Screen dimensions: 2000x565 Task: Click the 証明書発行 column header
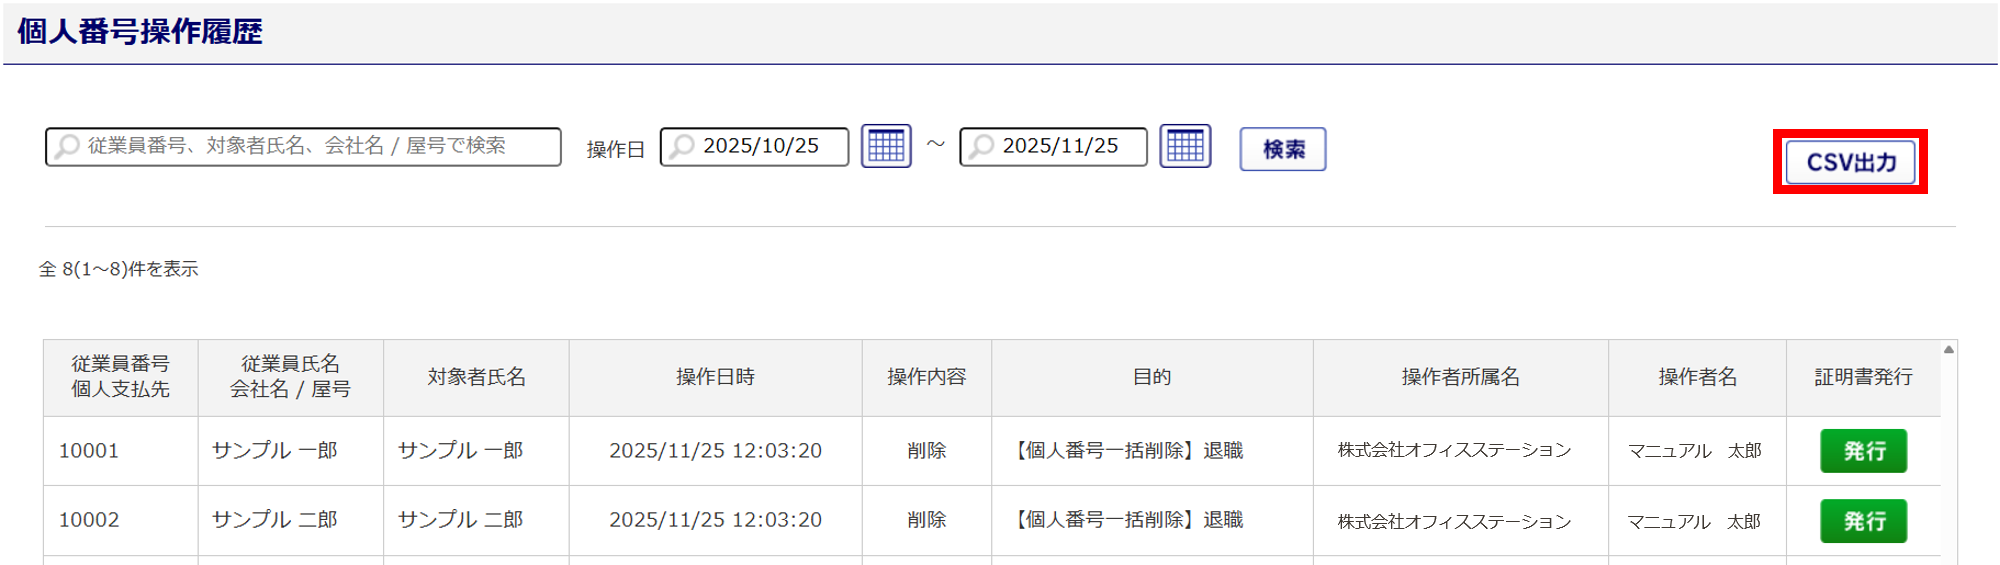pos(1863,377)
